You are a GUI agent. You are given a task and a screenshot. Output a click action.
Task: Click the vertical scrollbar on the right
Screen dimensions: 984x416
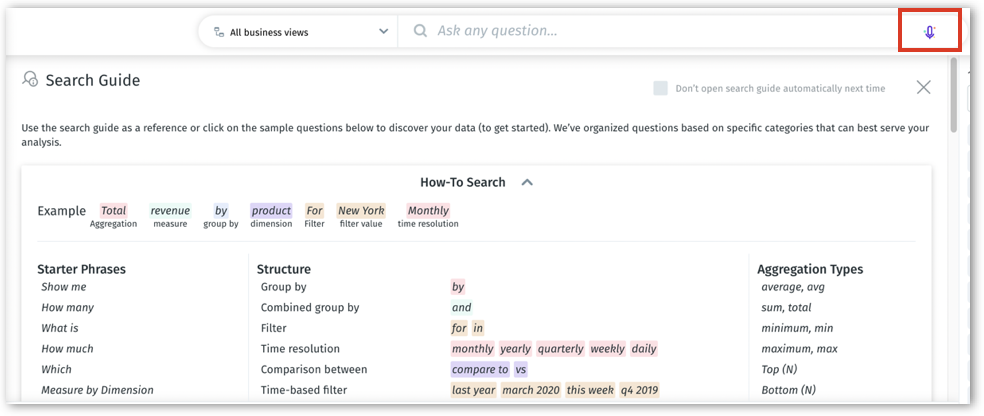(x=954, y=95)
